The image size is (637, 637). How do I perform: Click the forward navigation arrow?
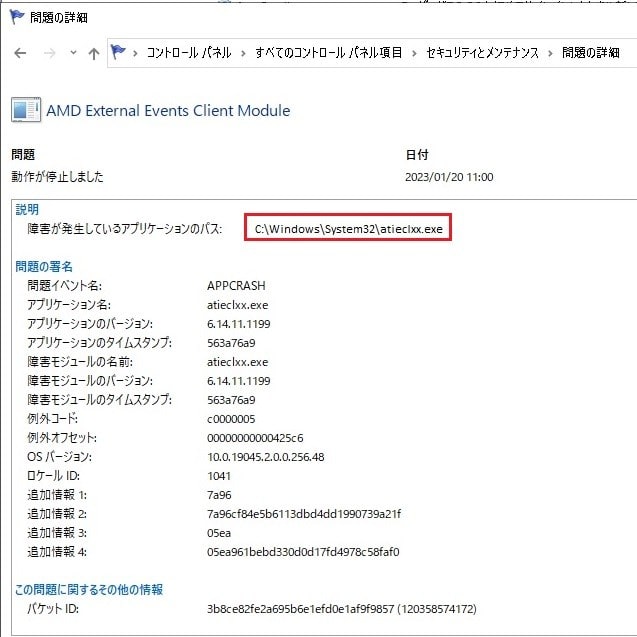click(x=49, y=53)
